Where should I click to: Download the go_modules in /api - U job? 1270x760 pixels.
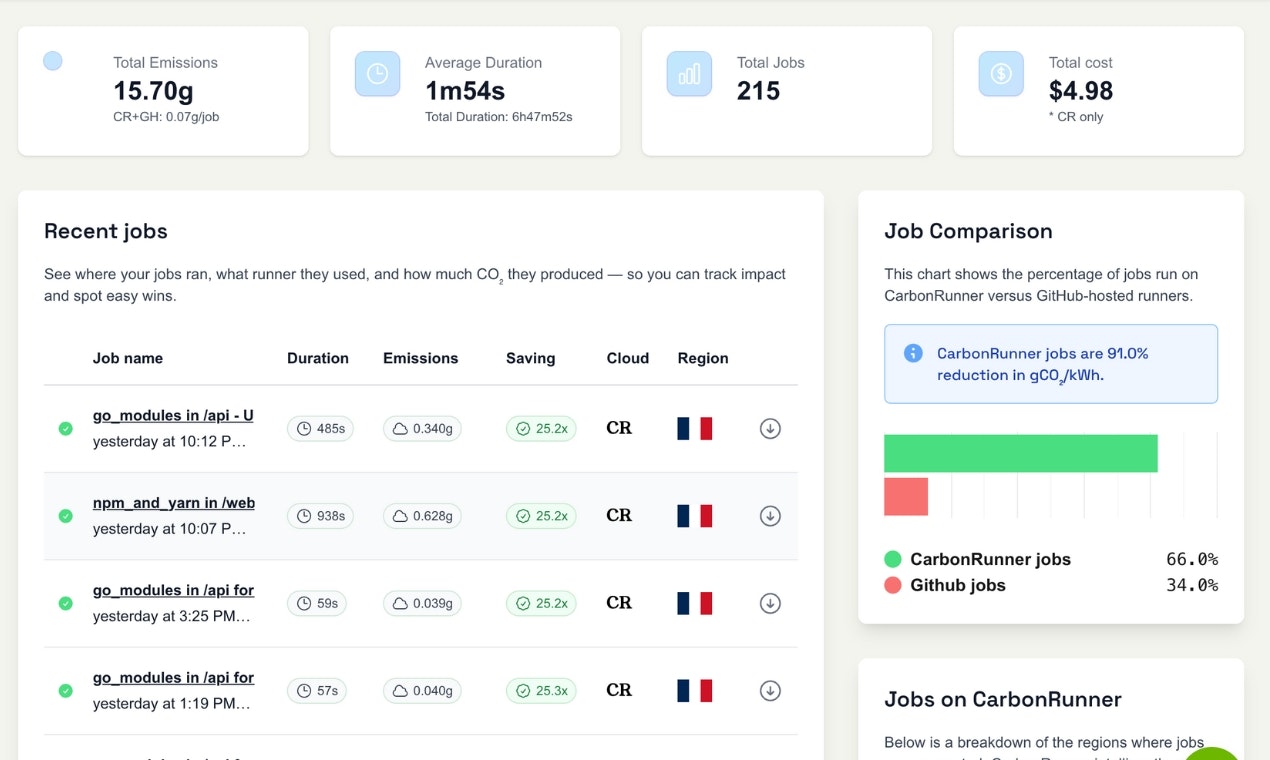click(x=770, y=428)
